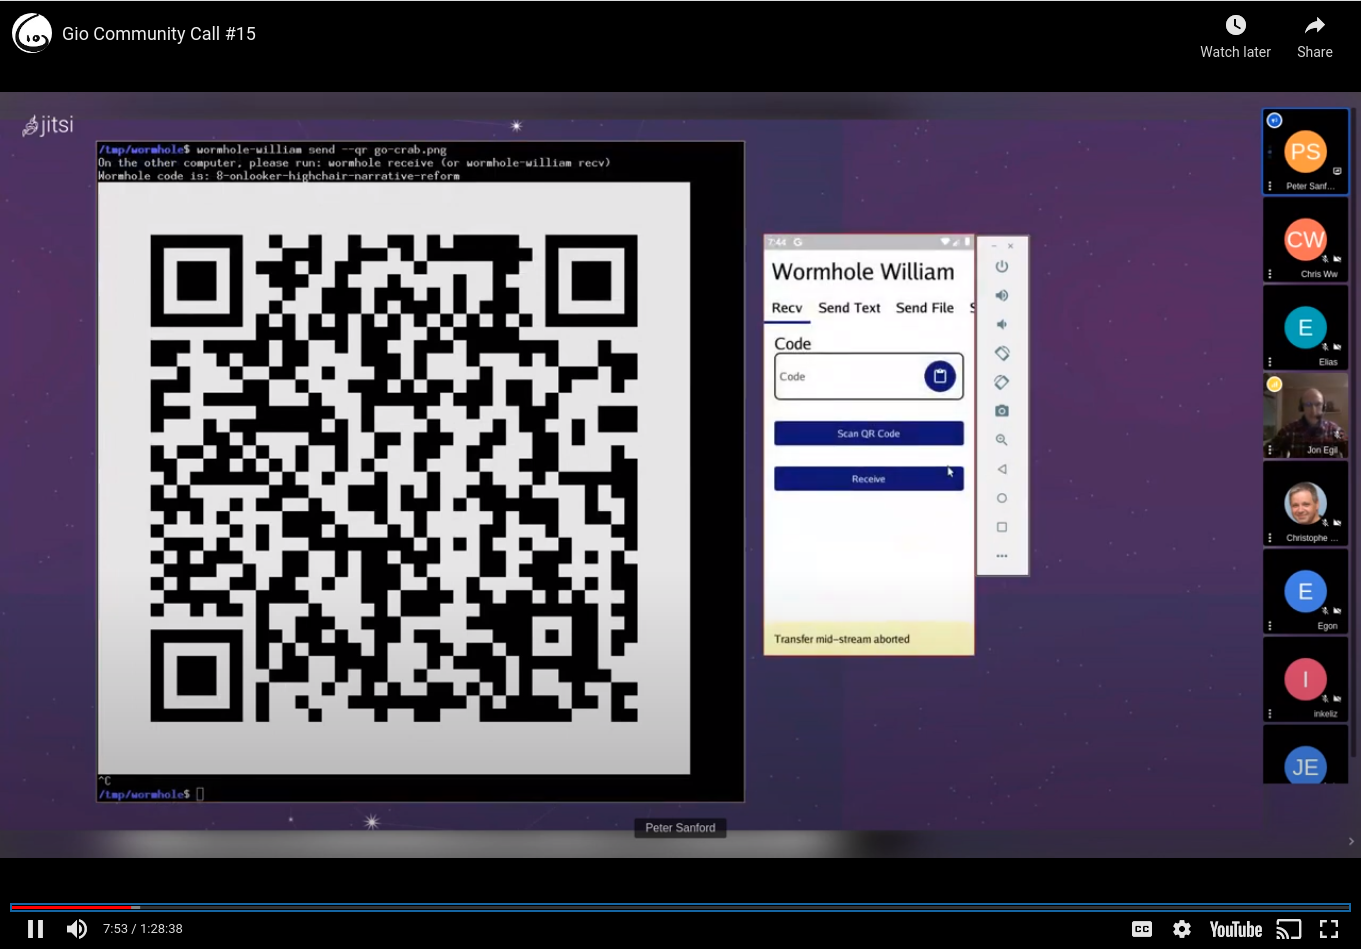Image resolution: width=1361 pixels, height=949 pixels.
Task: Open options menu for inkeliz tile
Action: [1270, 714]
